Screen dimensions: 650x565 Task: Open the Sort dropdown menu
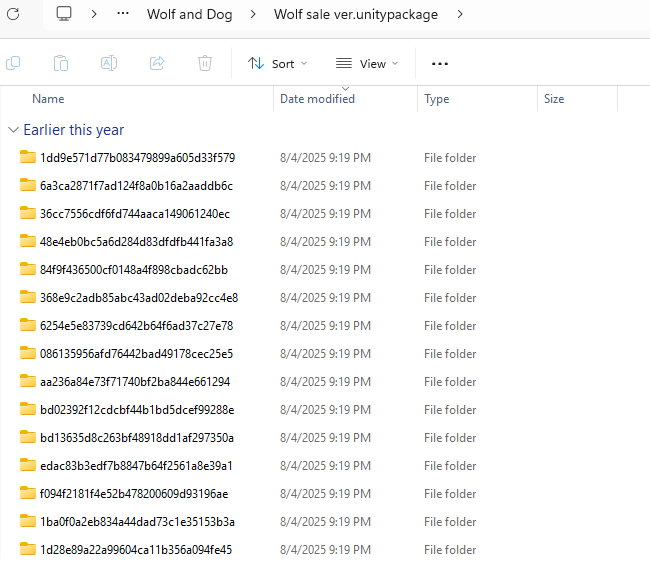(x=277, y=63)
